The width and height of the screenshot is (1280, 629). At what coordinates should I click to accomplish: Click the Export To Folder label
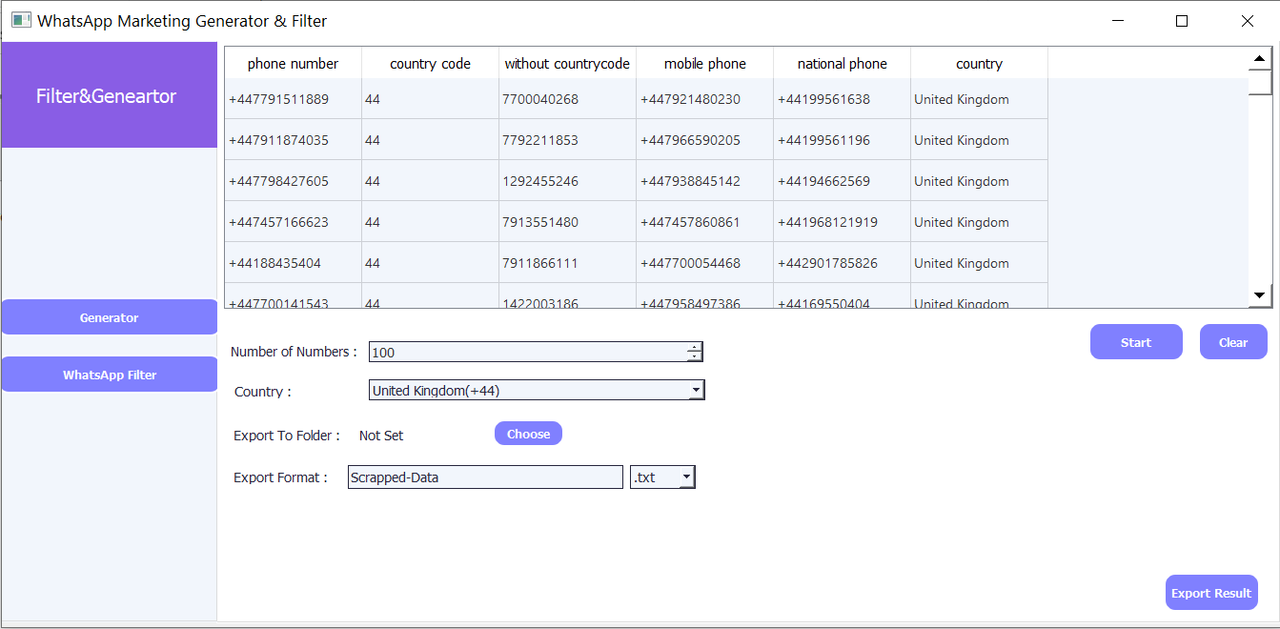pyautogui.click(x=287, y=435)
